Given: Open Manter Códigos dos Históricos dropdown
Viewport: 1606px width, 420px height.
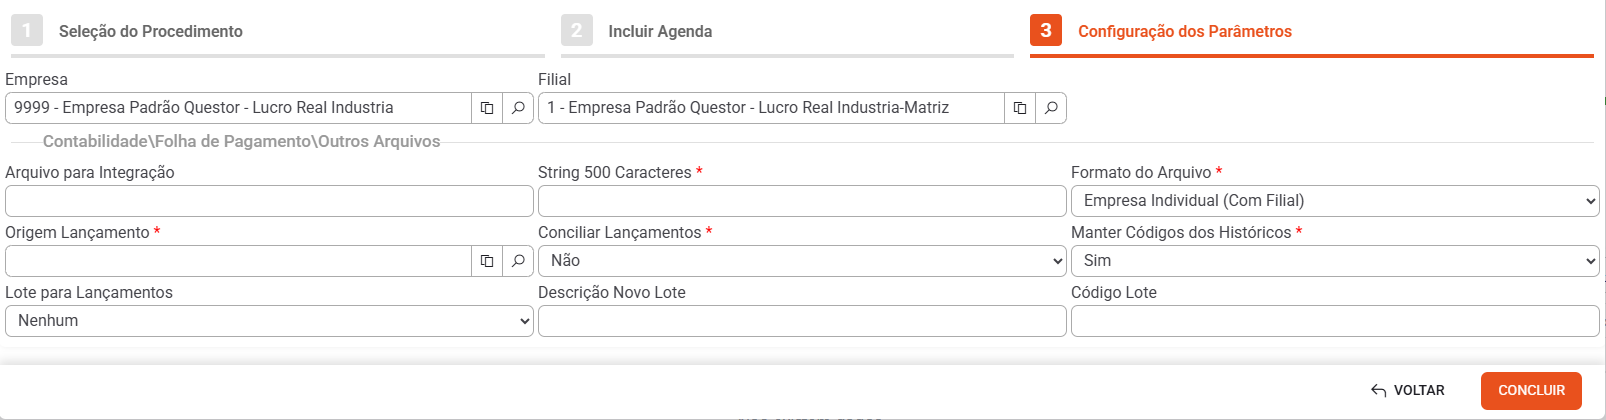Looking at the screenshot, I should pos(1335,261).
